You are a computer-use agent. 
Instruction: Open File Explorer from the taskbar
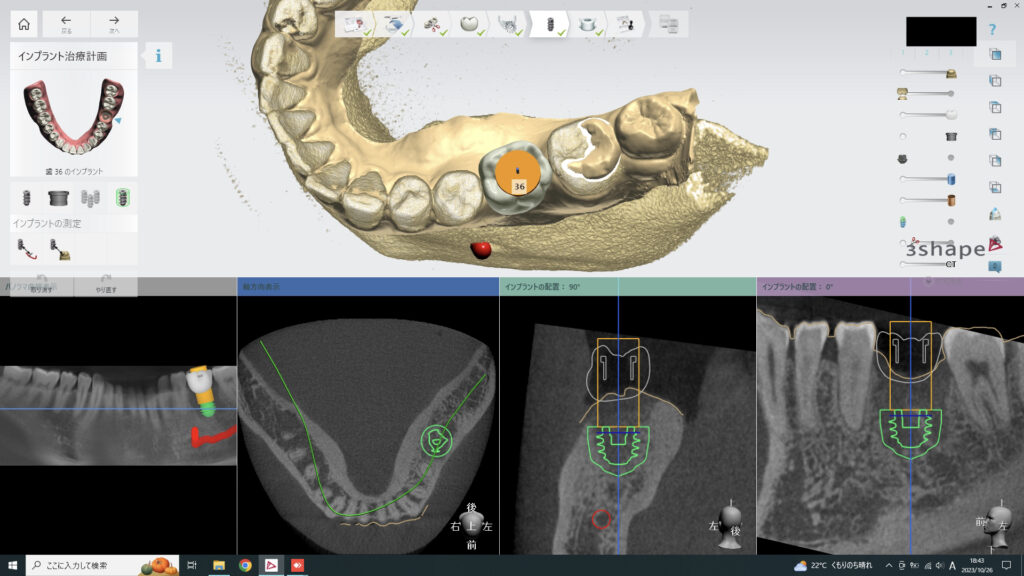[219, 566]
